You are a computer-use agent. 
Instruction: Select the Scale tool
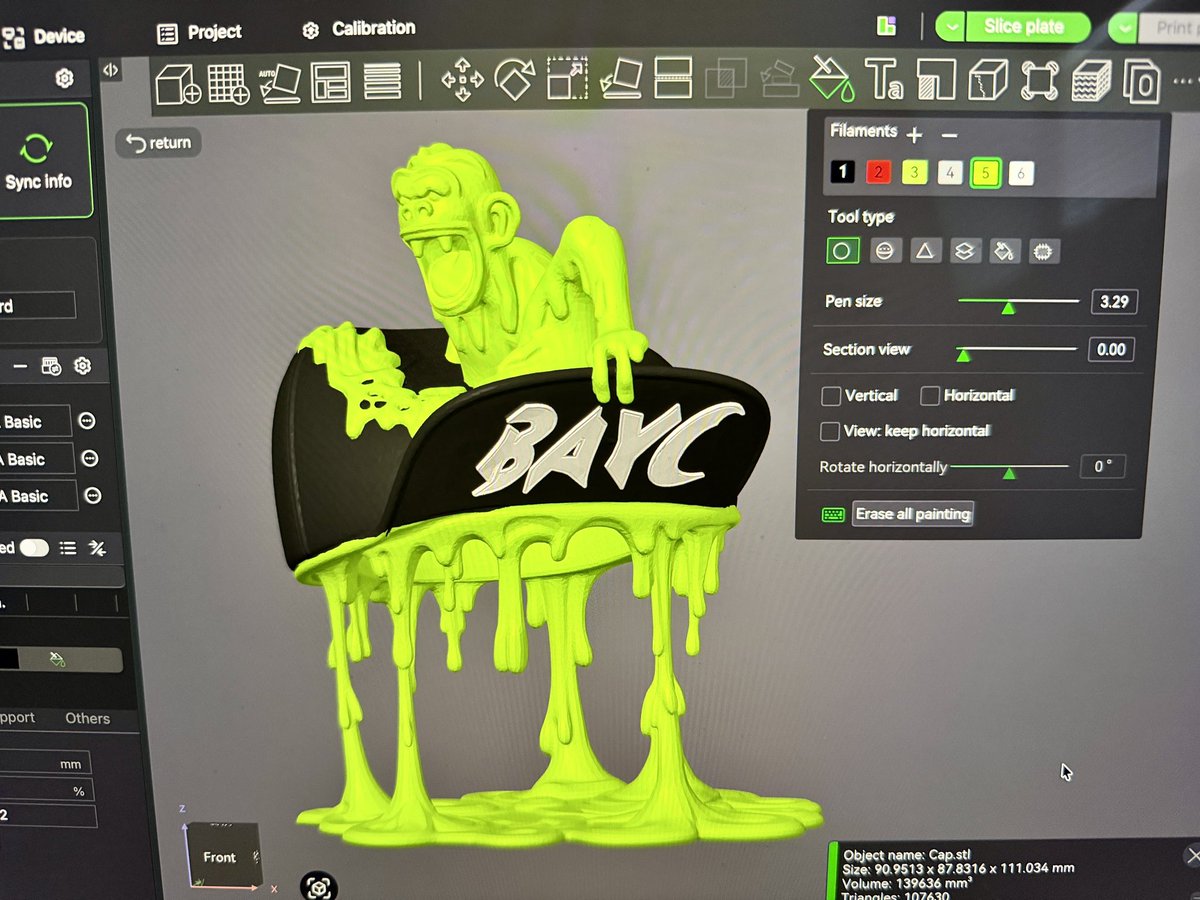pyautogui.click(x=568, y=77)
